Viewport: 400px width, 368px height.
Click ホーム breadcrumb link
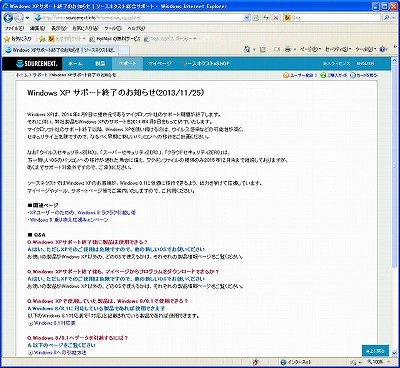21,75
